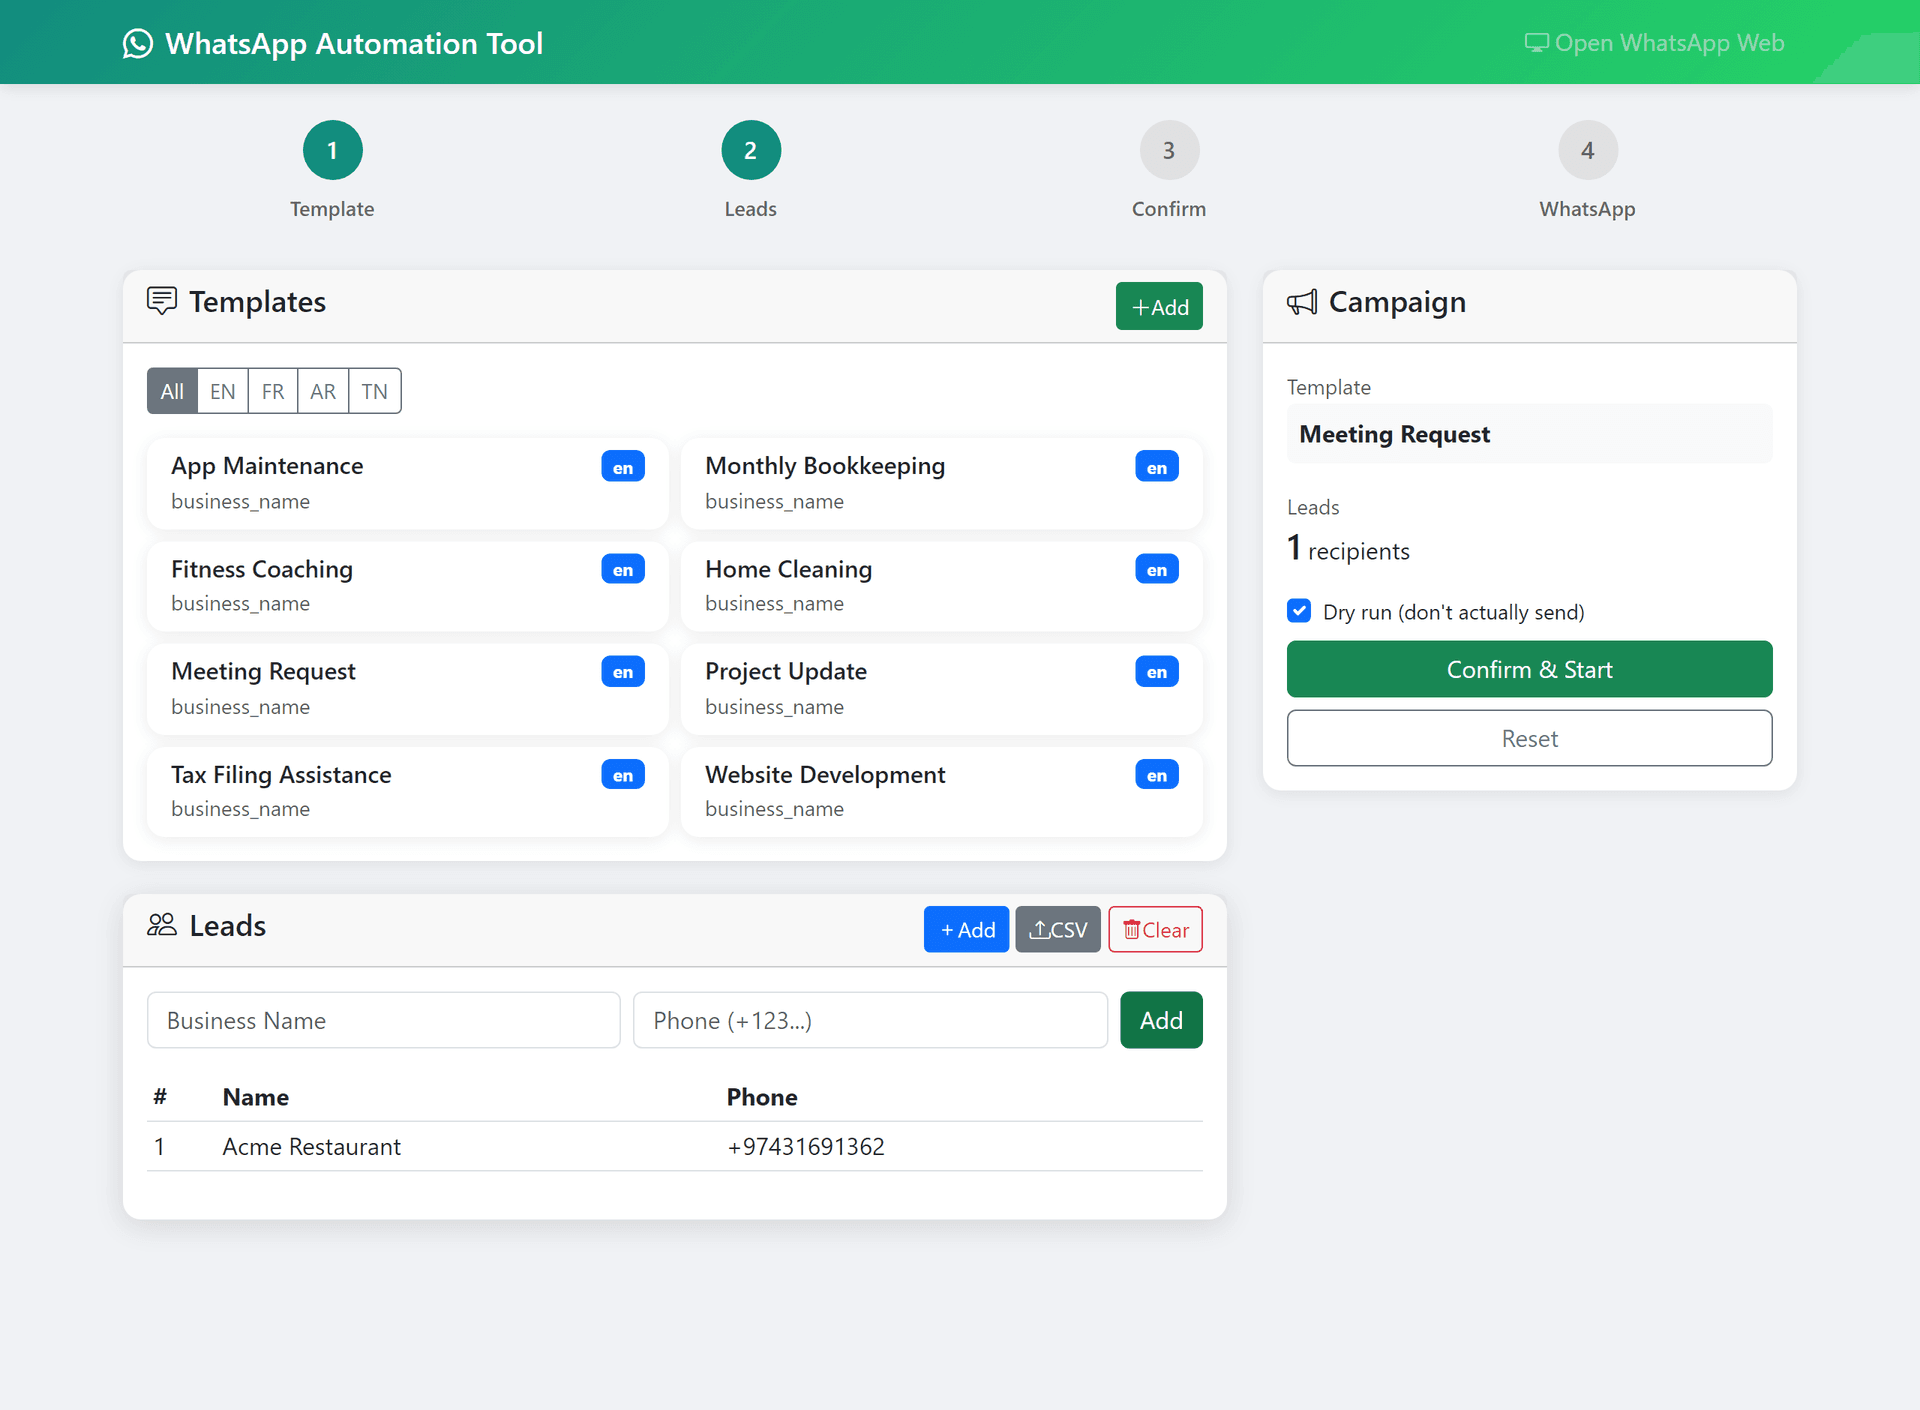Focus the Phone number input field
Screen dimensions: 1920x1410
(x=870, y=1020)
